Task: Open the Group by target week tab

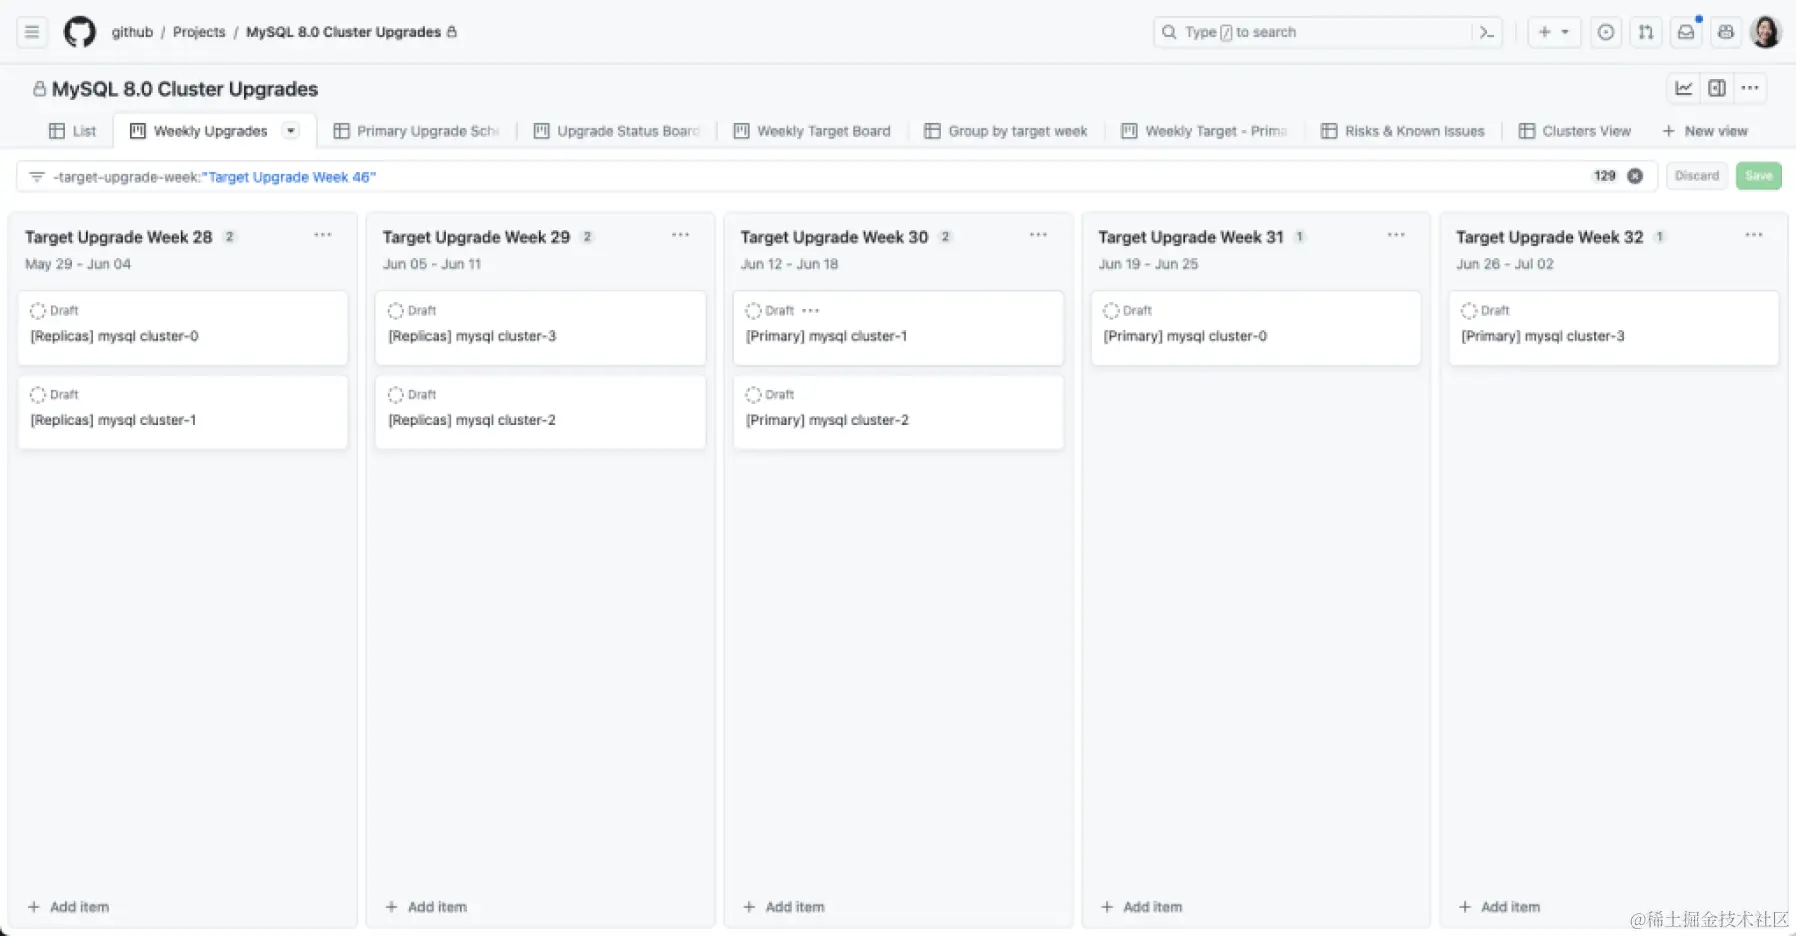Action: [1006, 131]
